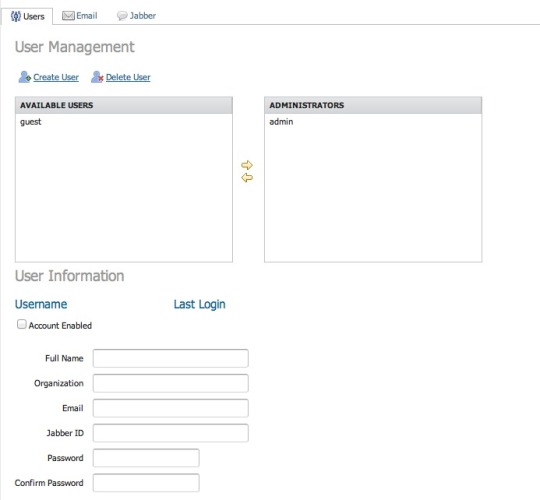540x500 pixels.
Task: Click the Username heading
Action: click(41, 304)
